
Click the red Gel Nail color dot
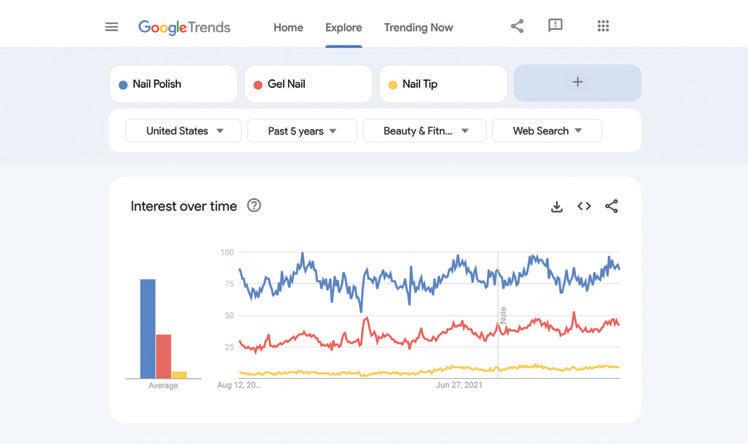258,85
